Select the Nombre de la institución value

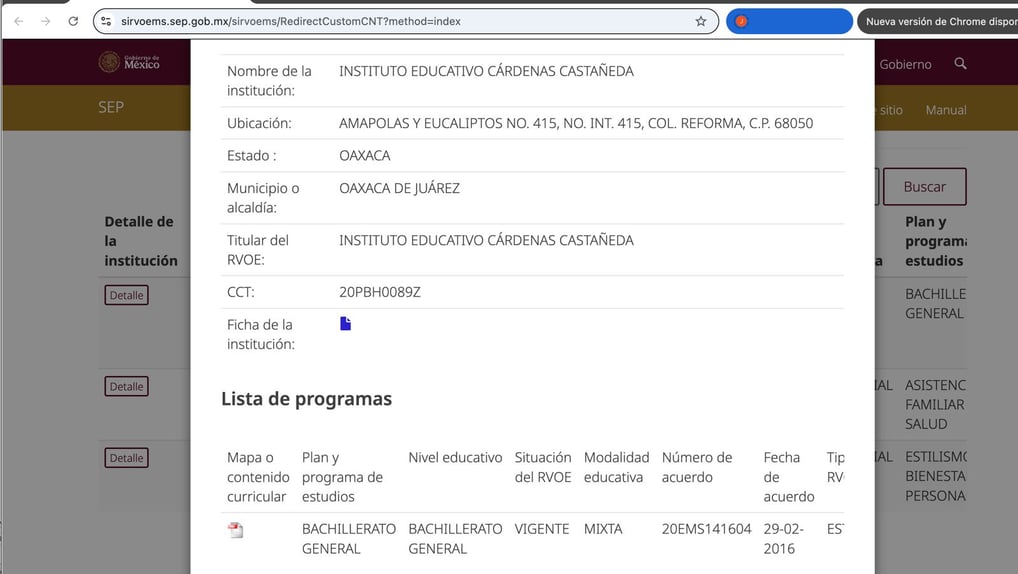tap(486, 71)
